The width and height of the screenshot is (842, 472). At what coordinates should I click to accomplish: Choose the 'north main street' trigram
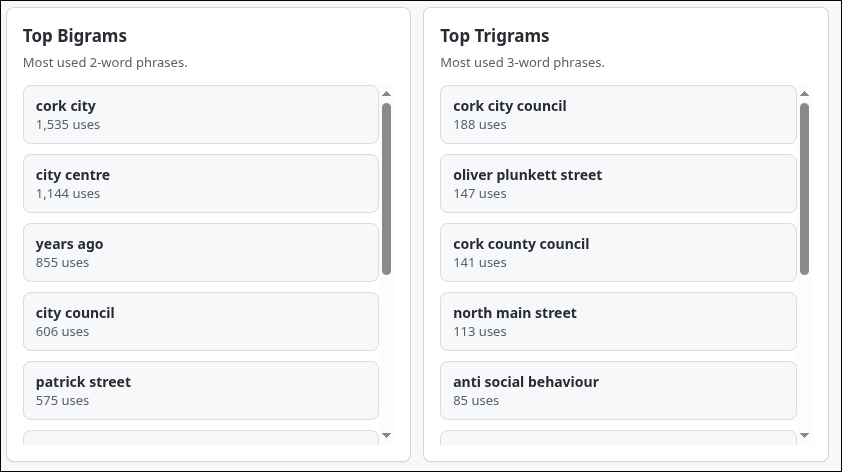pyautogui.click(x=617, y=321)
